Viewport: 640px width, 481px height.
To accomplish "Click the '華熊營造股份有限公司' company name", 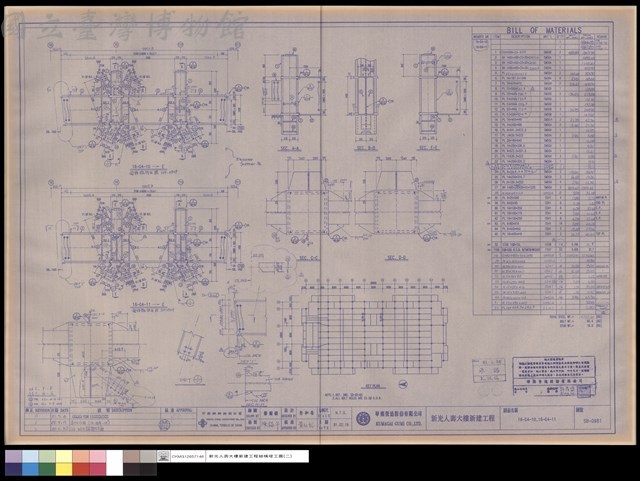I will tap(398, 414).
